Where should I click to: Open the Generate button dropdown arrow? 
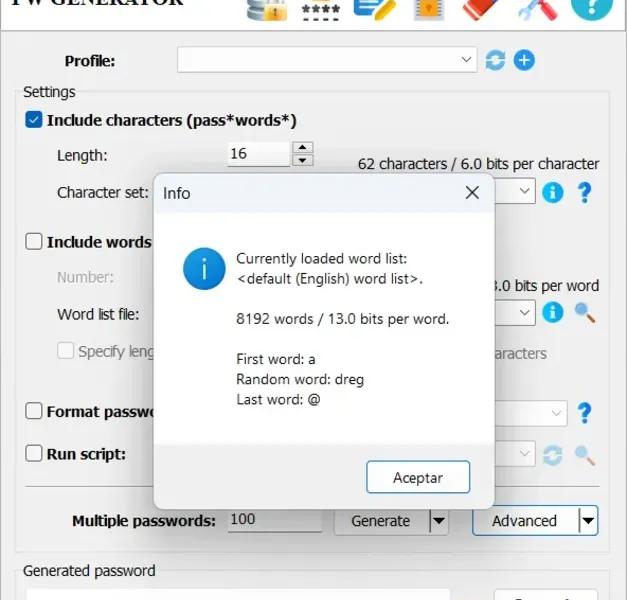point(439,521)
